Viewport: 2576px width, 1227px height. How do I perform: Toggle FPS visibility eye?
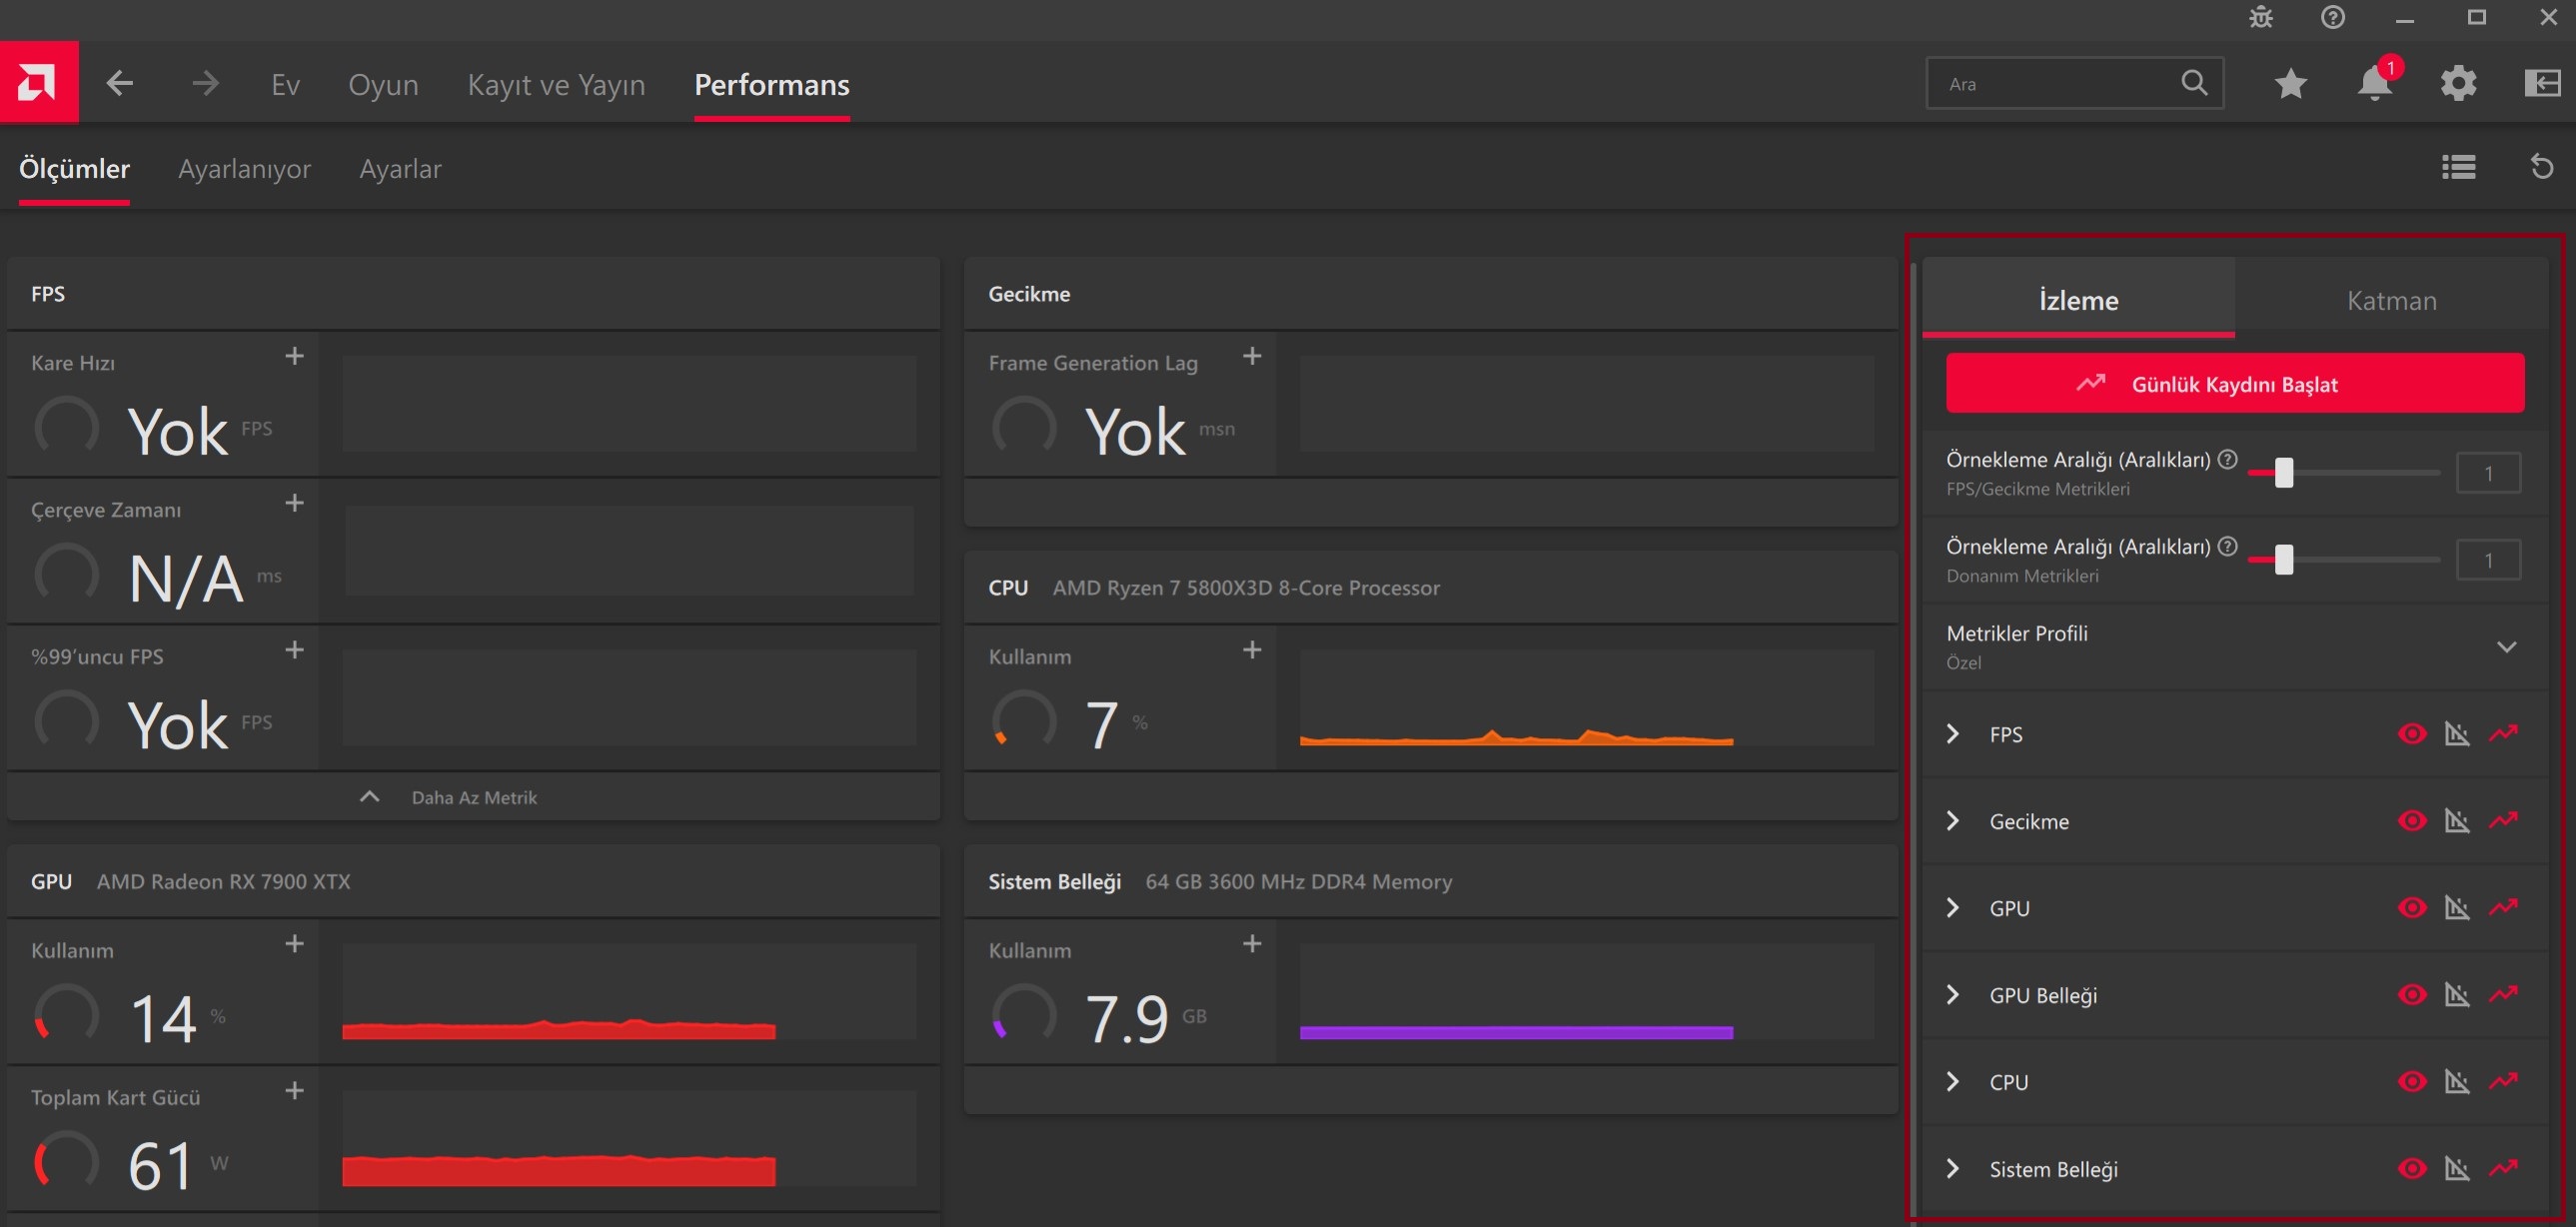[x=2412, y=734]
